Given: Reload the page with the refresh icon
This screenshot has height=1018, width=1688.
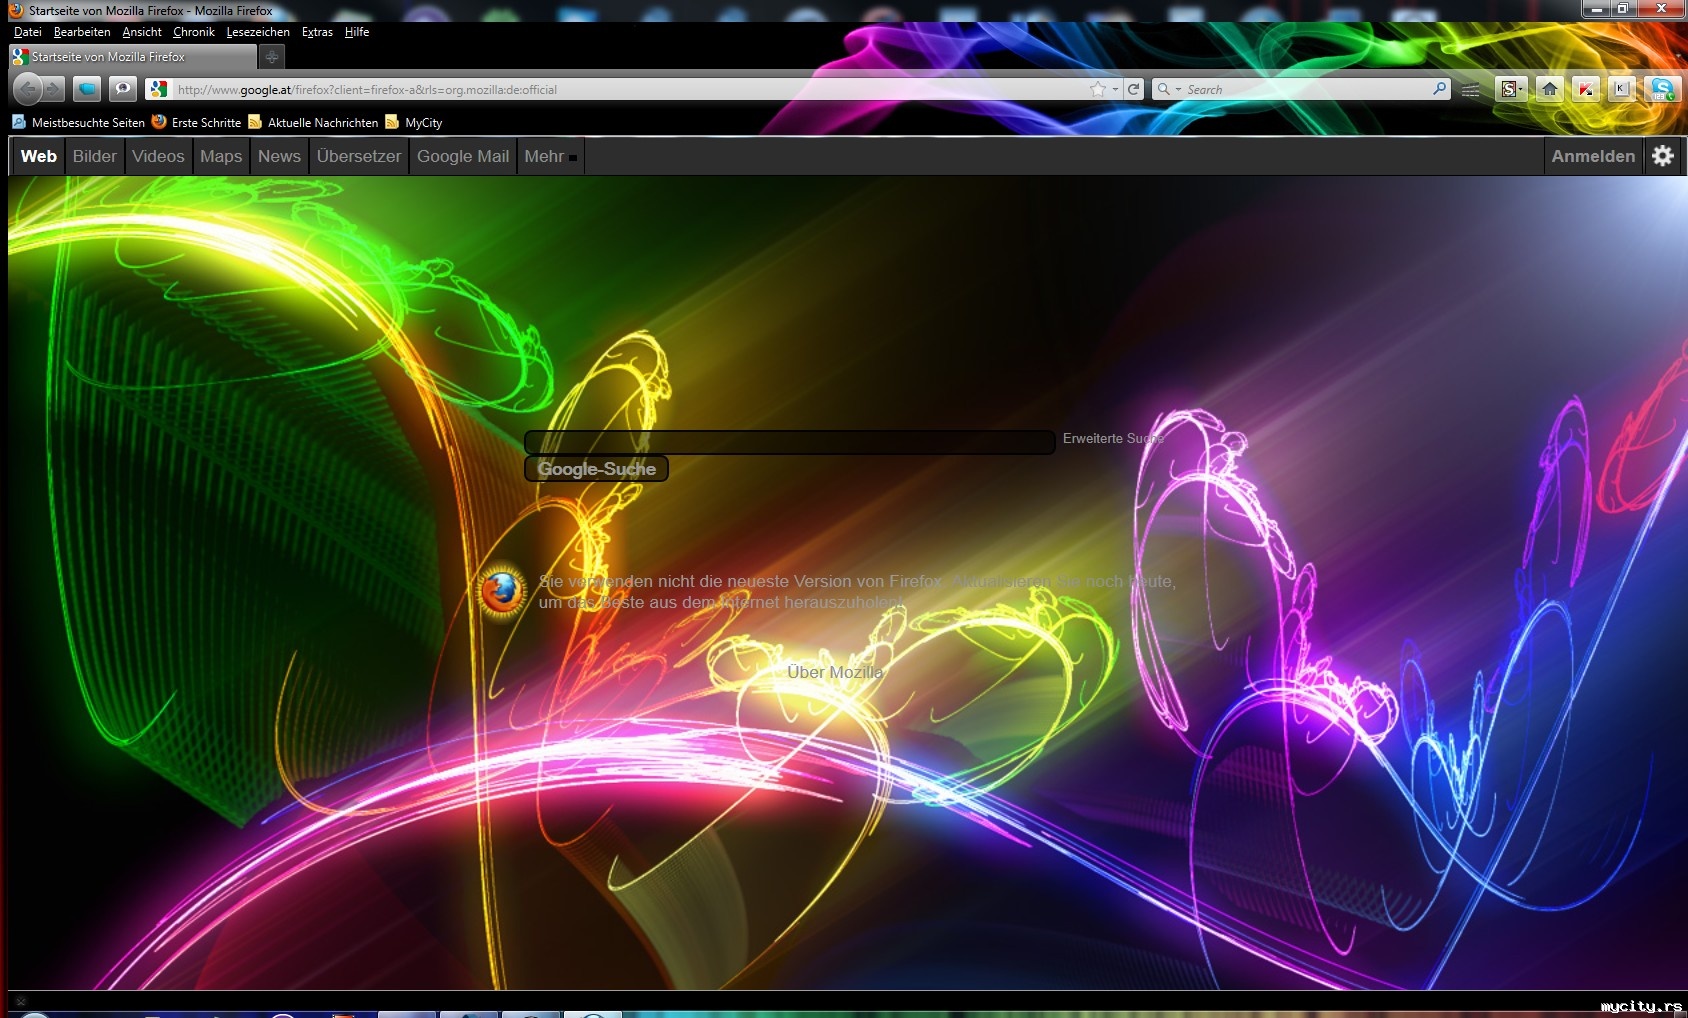Looking at the screenshot, I should click(1133, 89).
